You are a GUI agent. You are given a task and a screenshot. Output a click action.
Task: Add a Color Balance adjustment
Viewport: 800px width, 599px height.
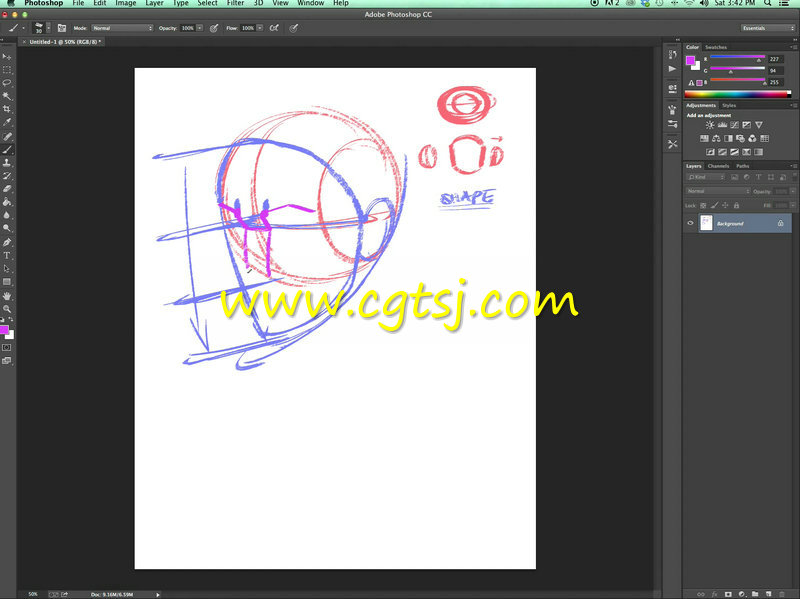[716, 139]
